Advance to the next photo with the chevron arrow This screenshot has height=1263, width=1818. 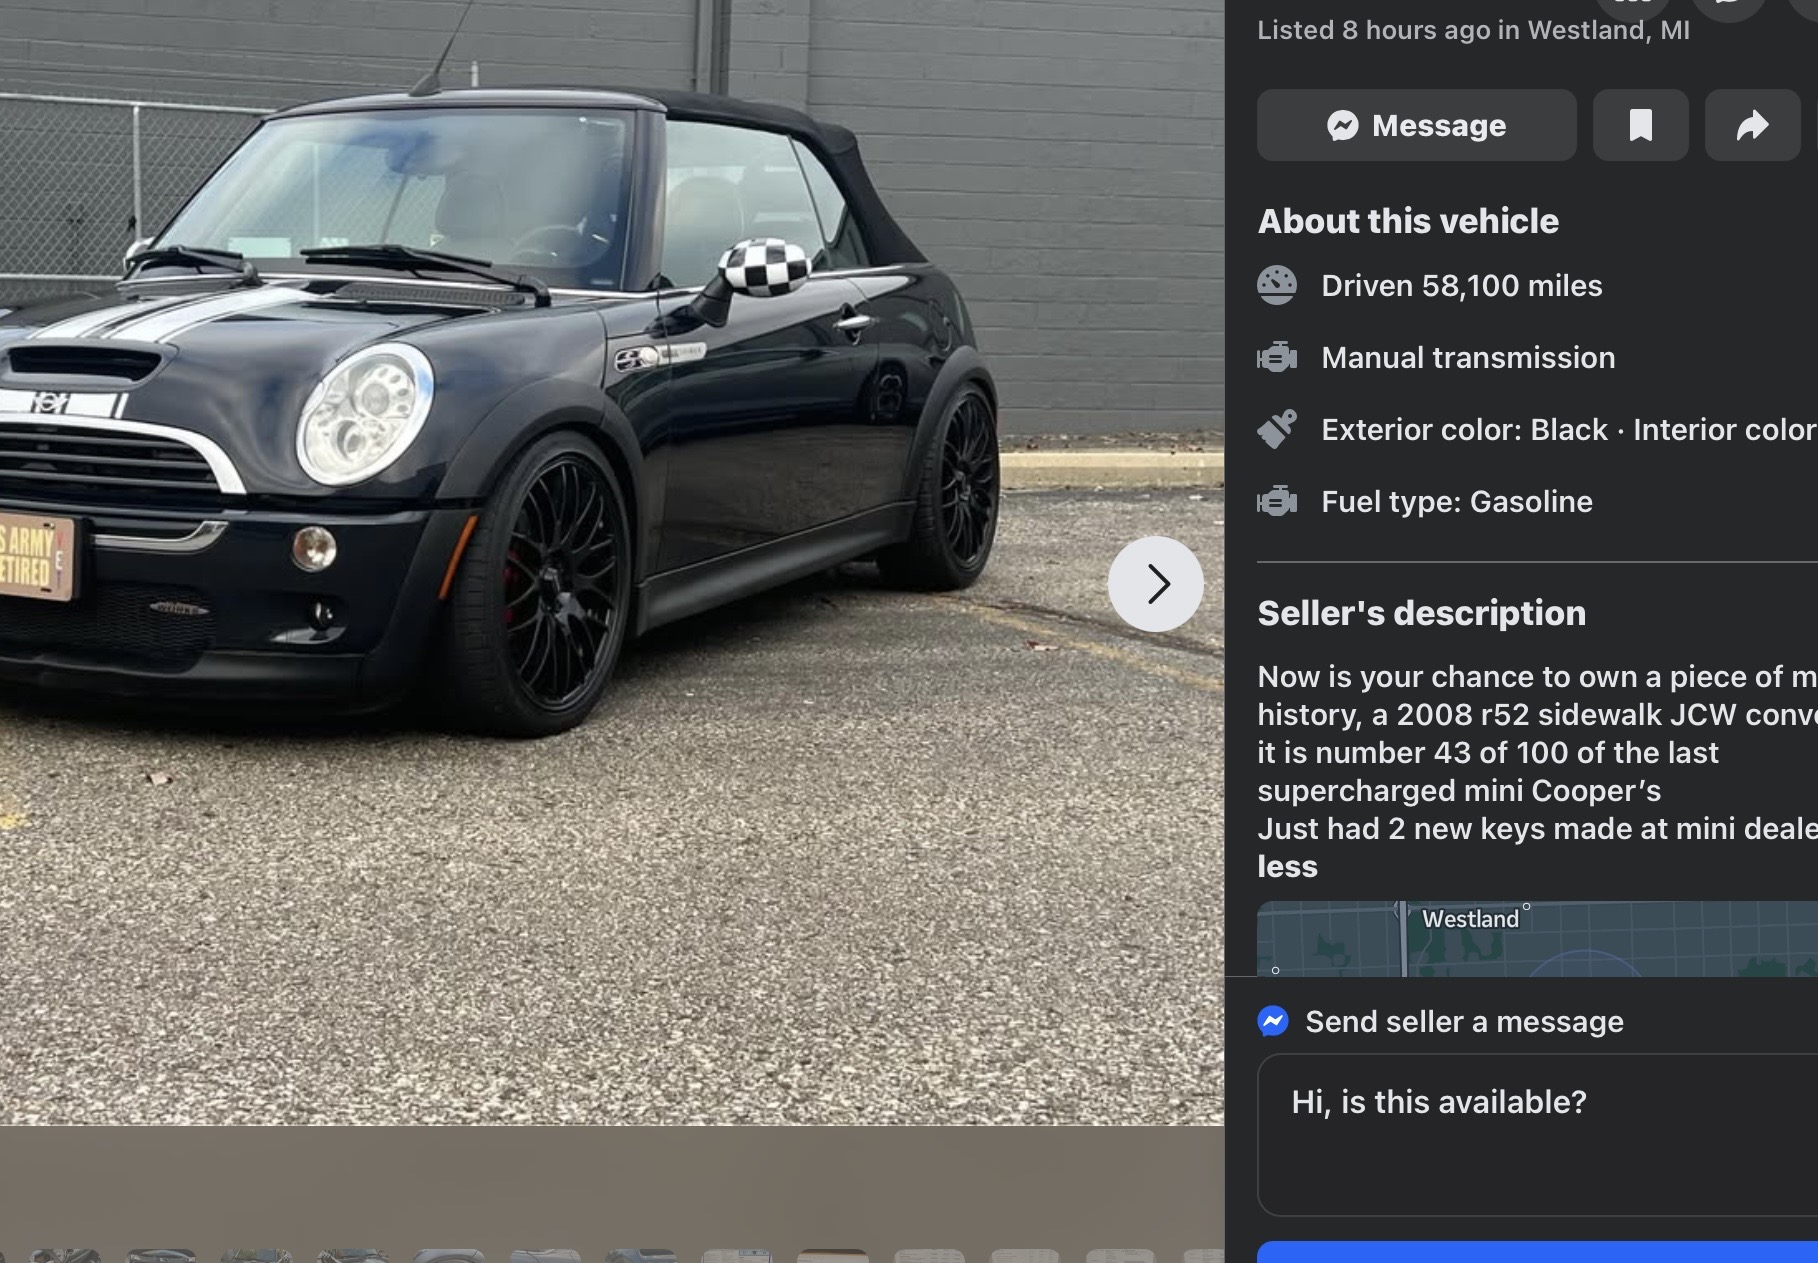point(1155,584)
